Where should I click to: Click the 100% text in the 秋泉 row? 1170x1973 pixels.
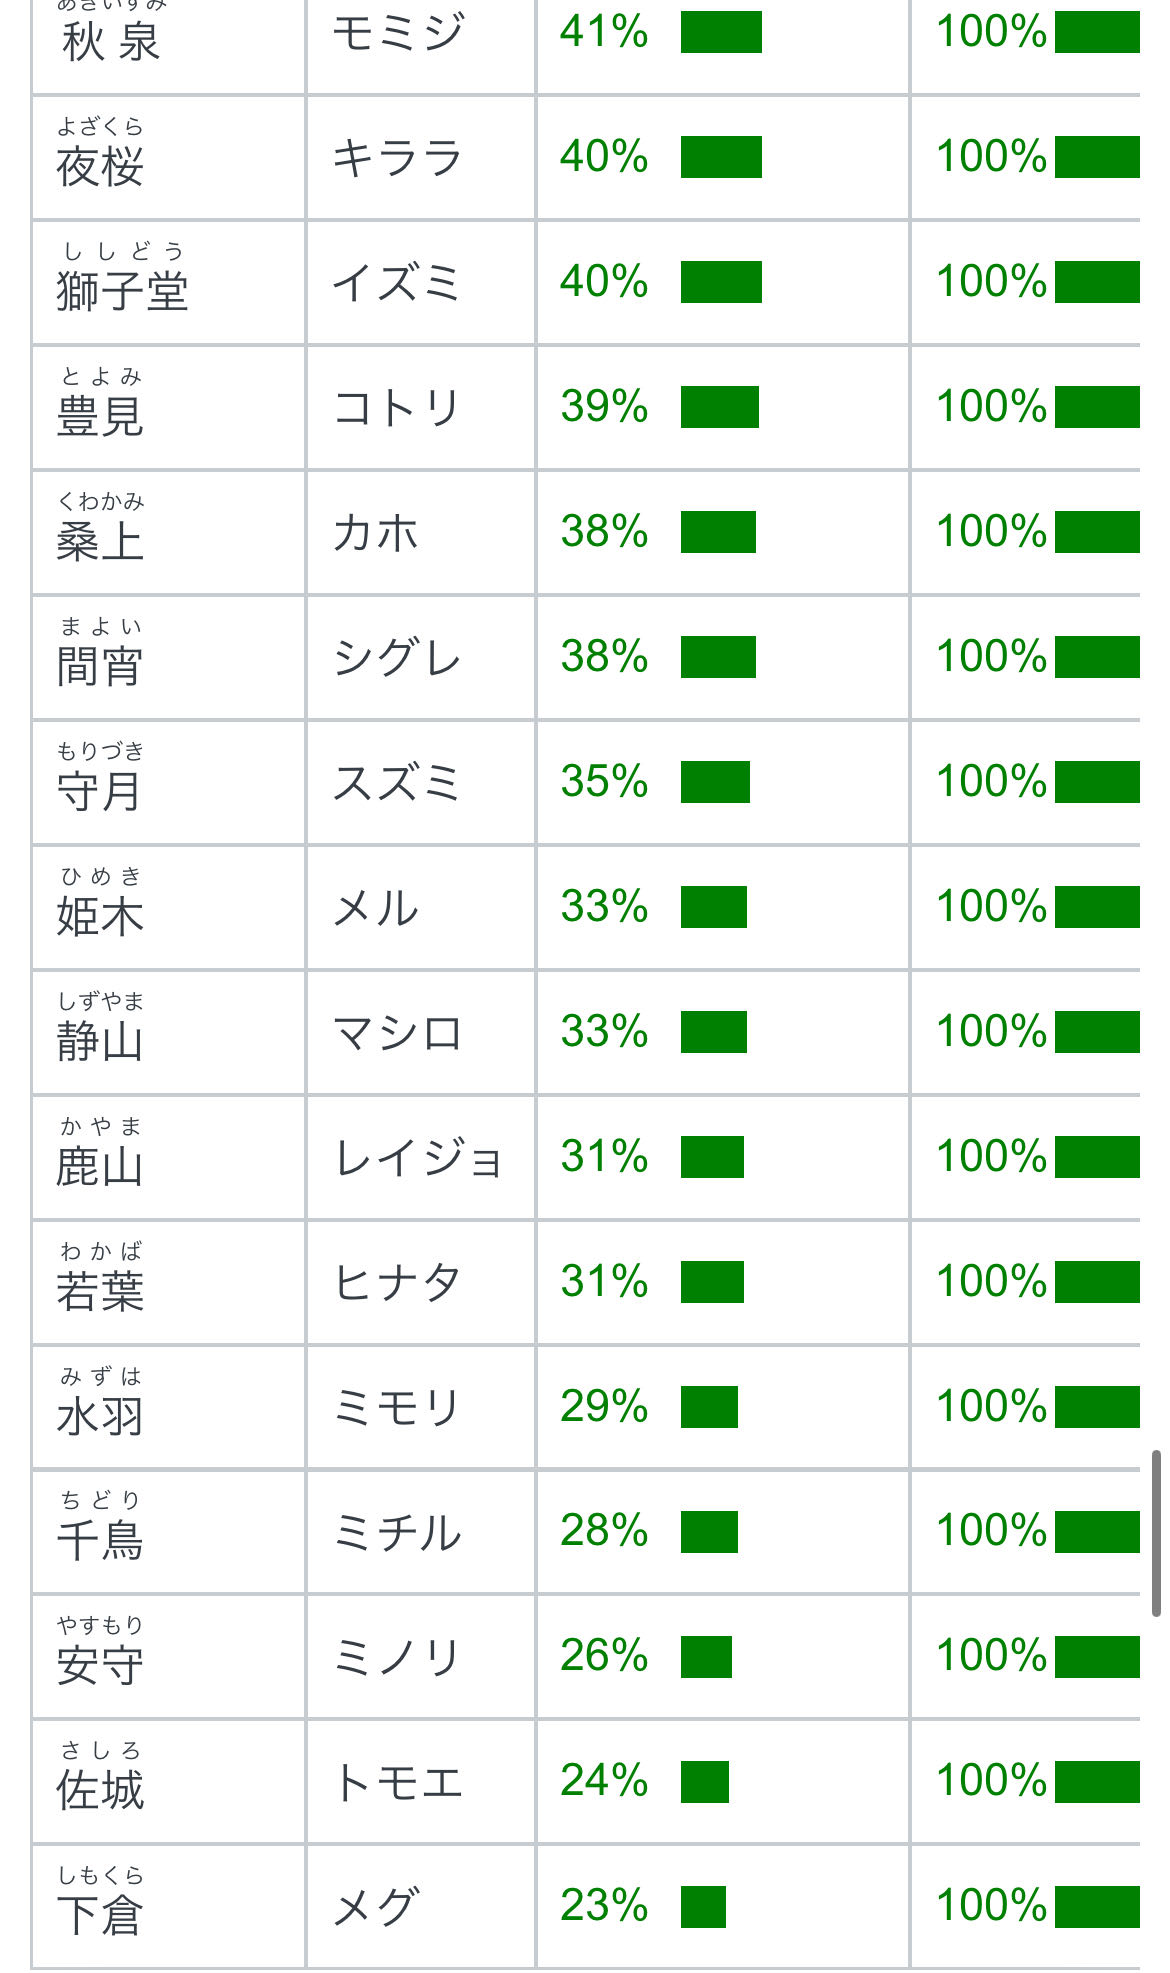[x=991, y=32]
